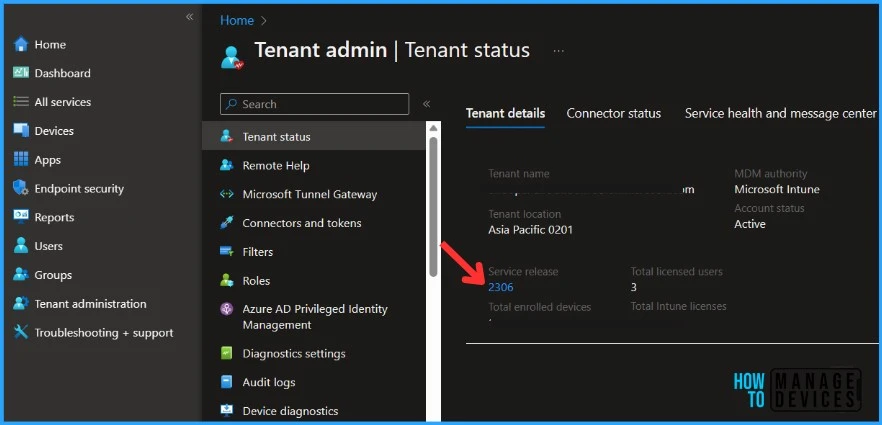882x425 pixels.
Task: Click the Filters icon
Action: coord(227,251)
